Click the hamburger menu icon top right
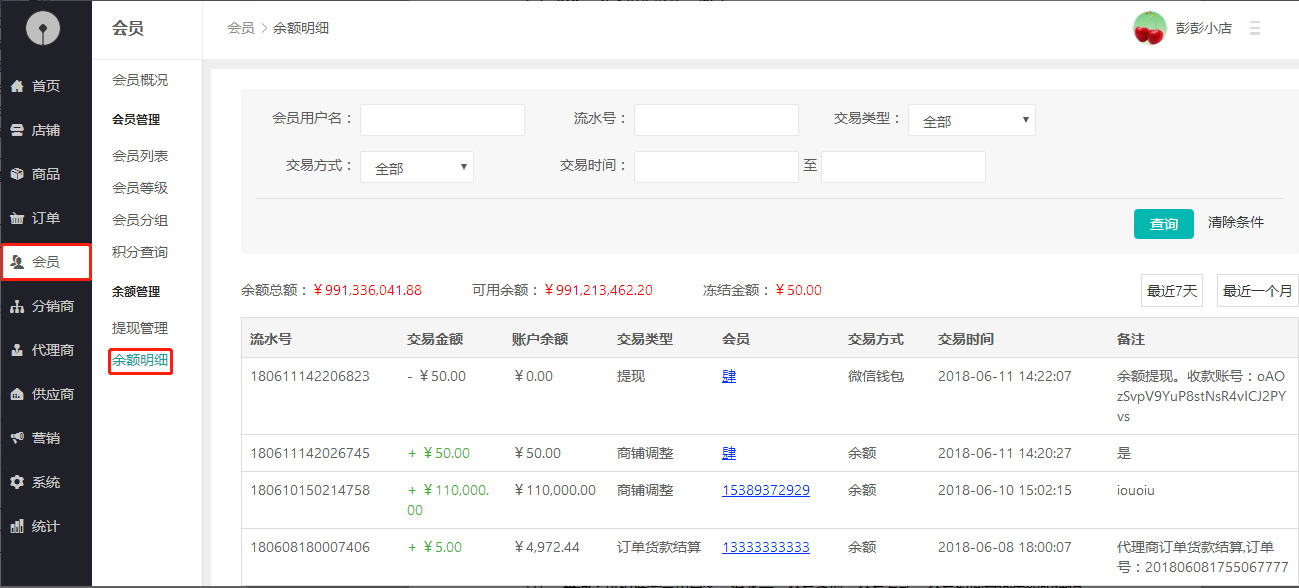The width and height of the screenshot is (1299, 588). (x=1254, y=28)
